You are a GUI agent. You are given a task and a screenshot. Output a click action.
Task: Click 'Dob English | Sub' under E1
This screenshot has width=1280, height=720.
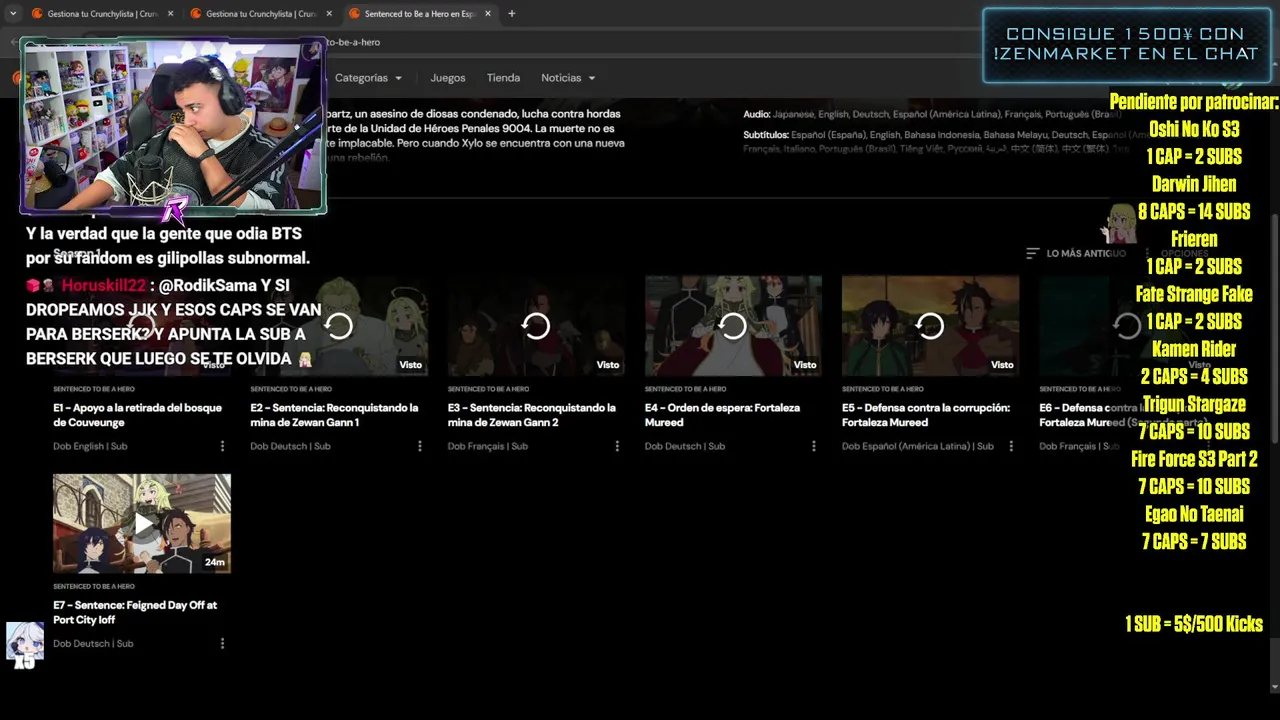[x=90, y=446]
